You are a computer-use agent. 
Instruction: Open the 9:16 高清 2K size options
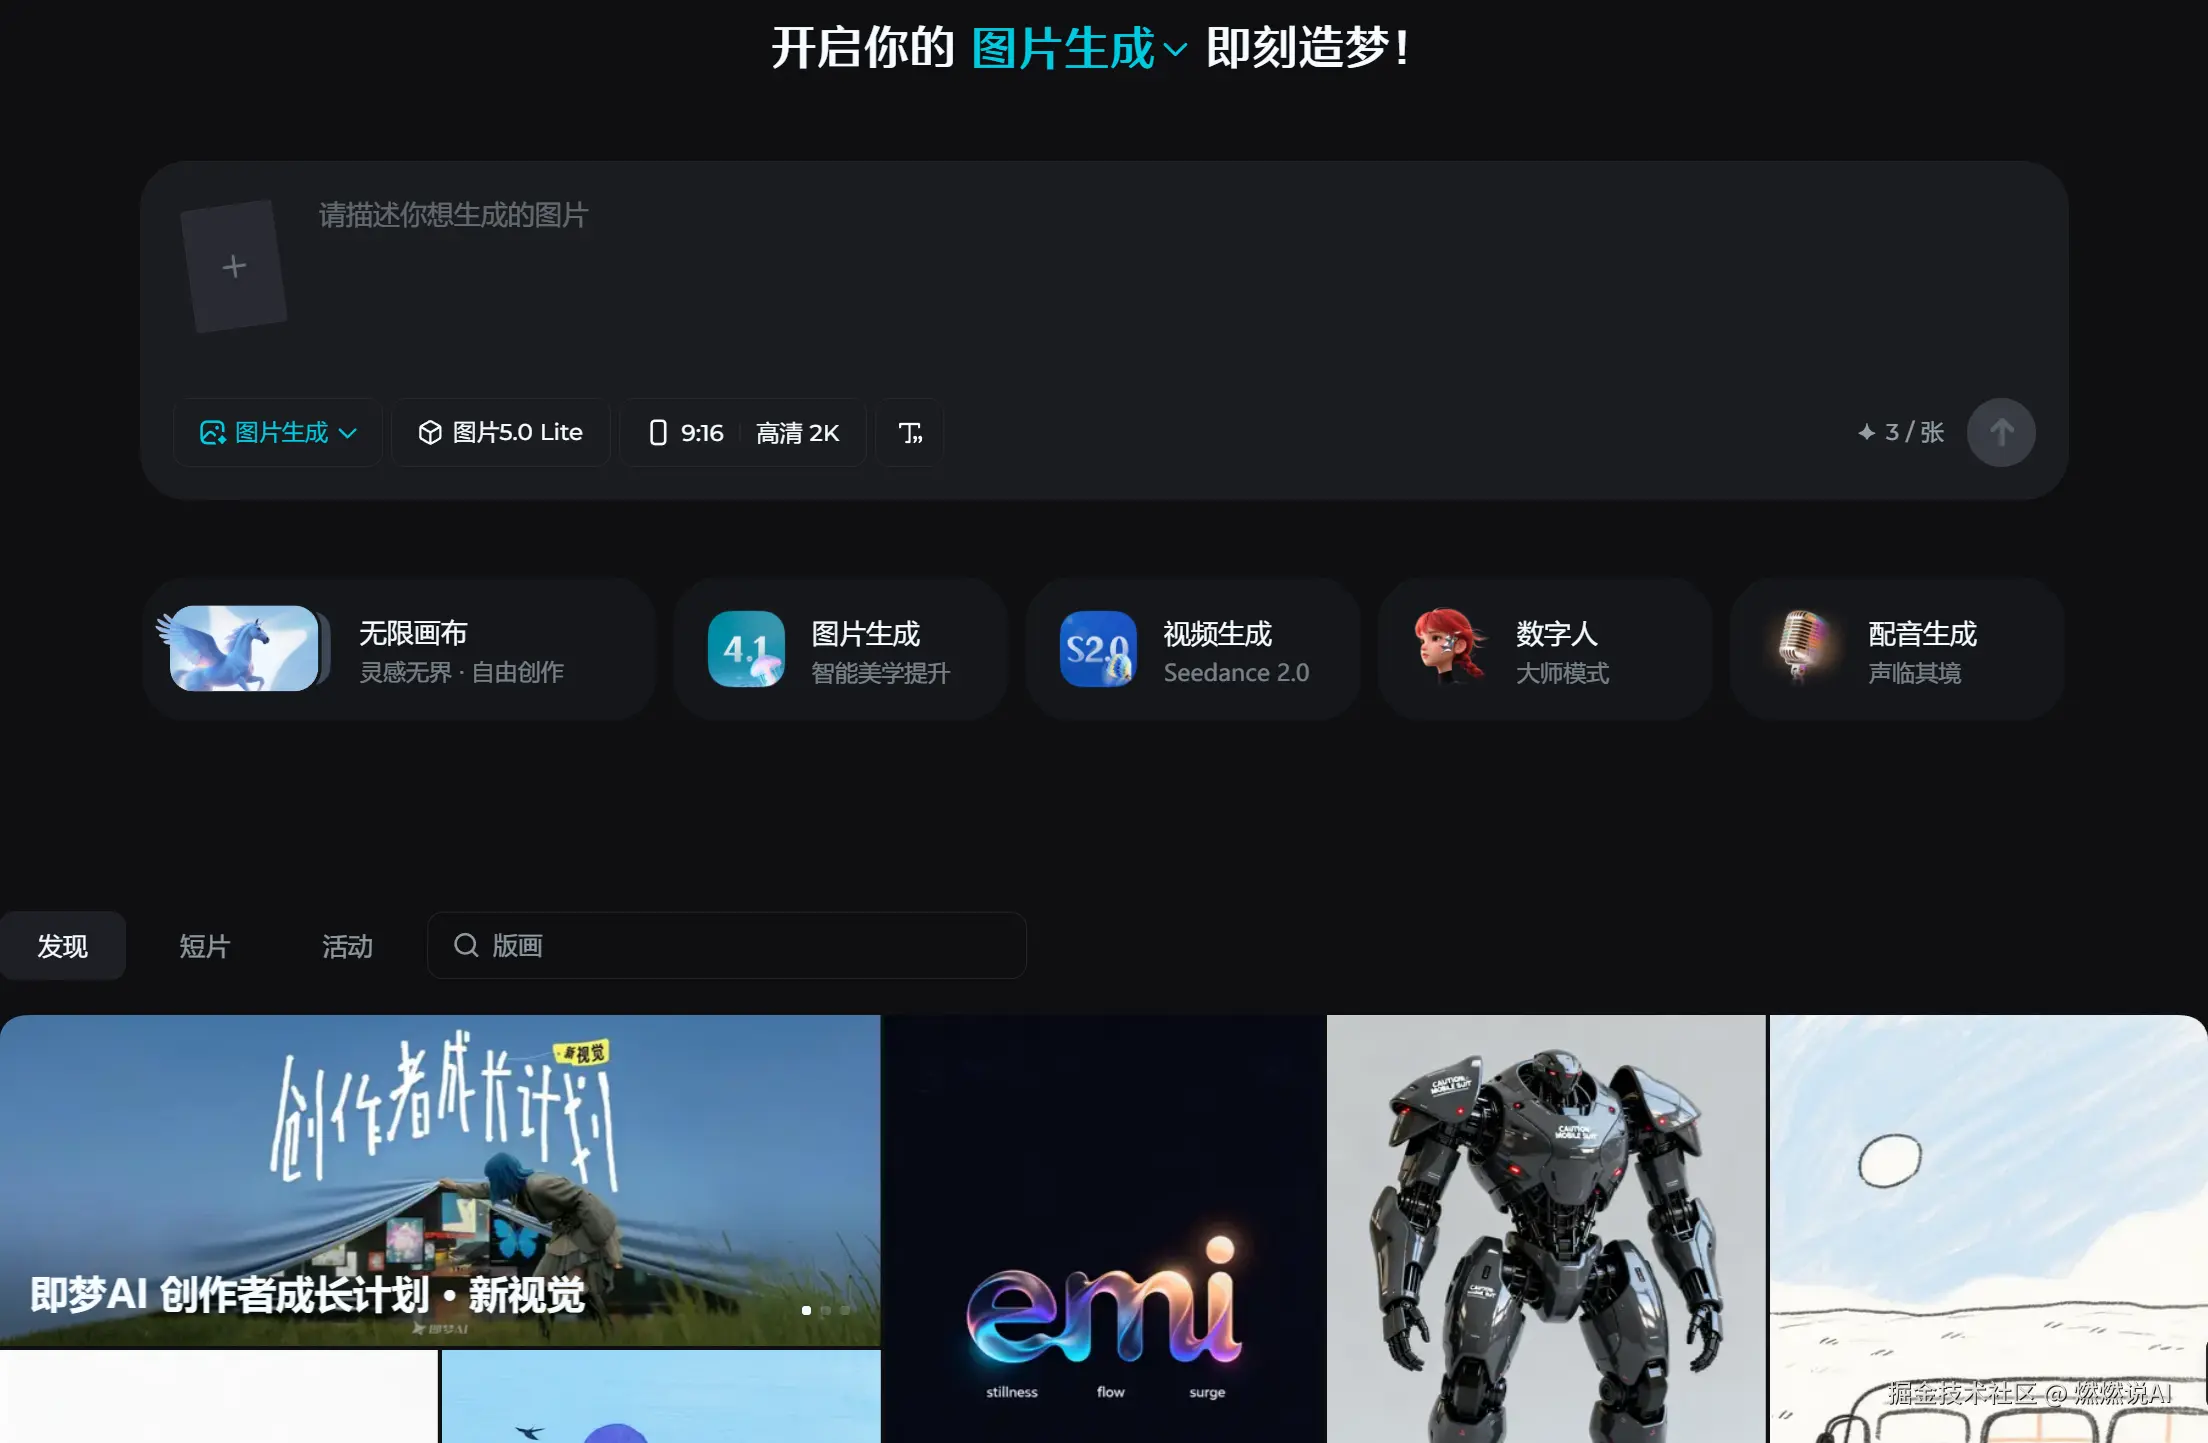(743, 433)
